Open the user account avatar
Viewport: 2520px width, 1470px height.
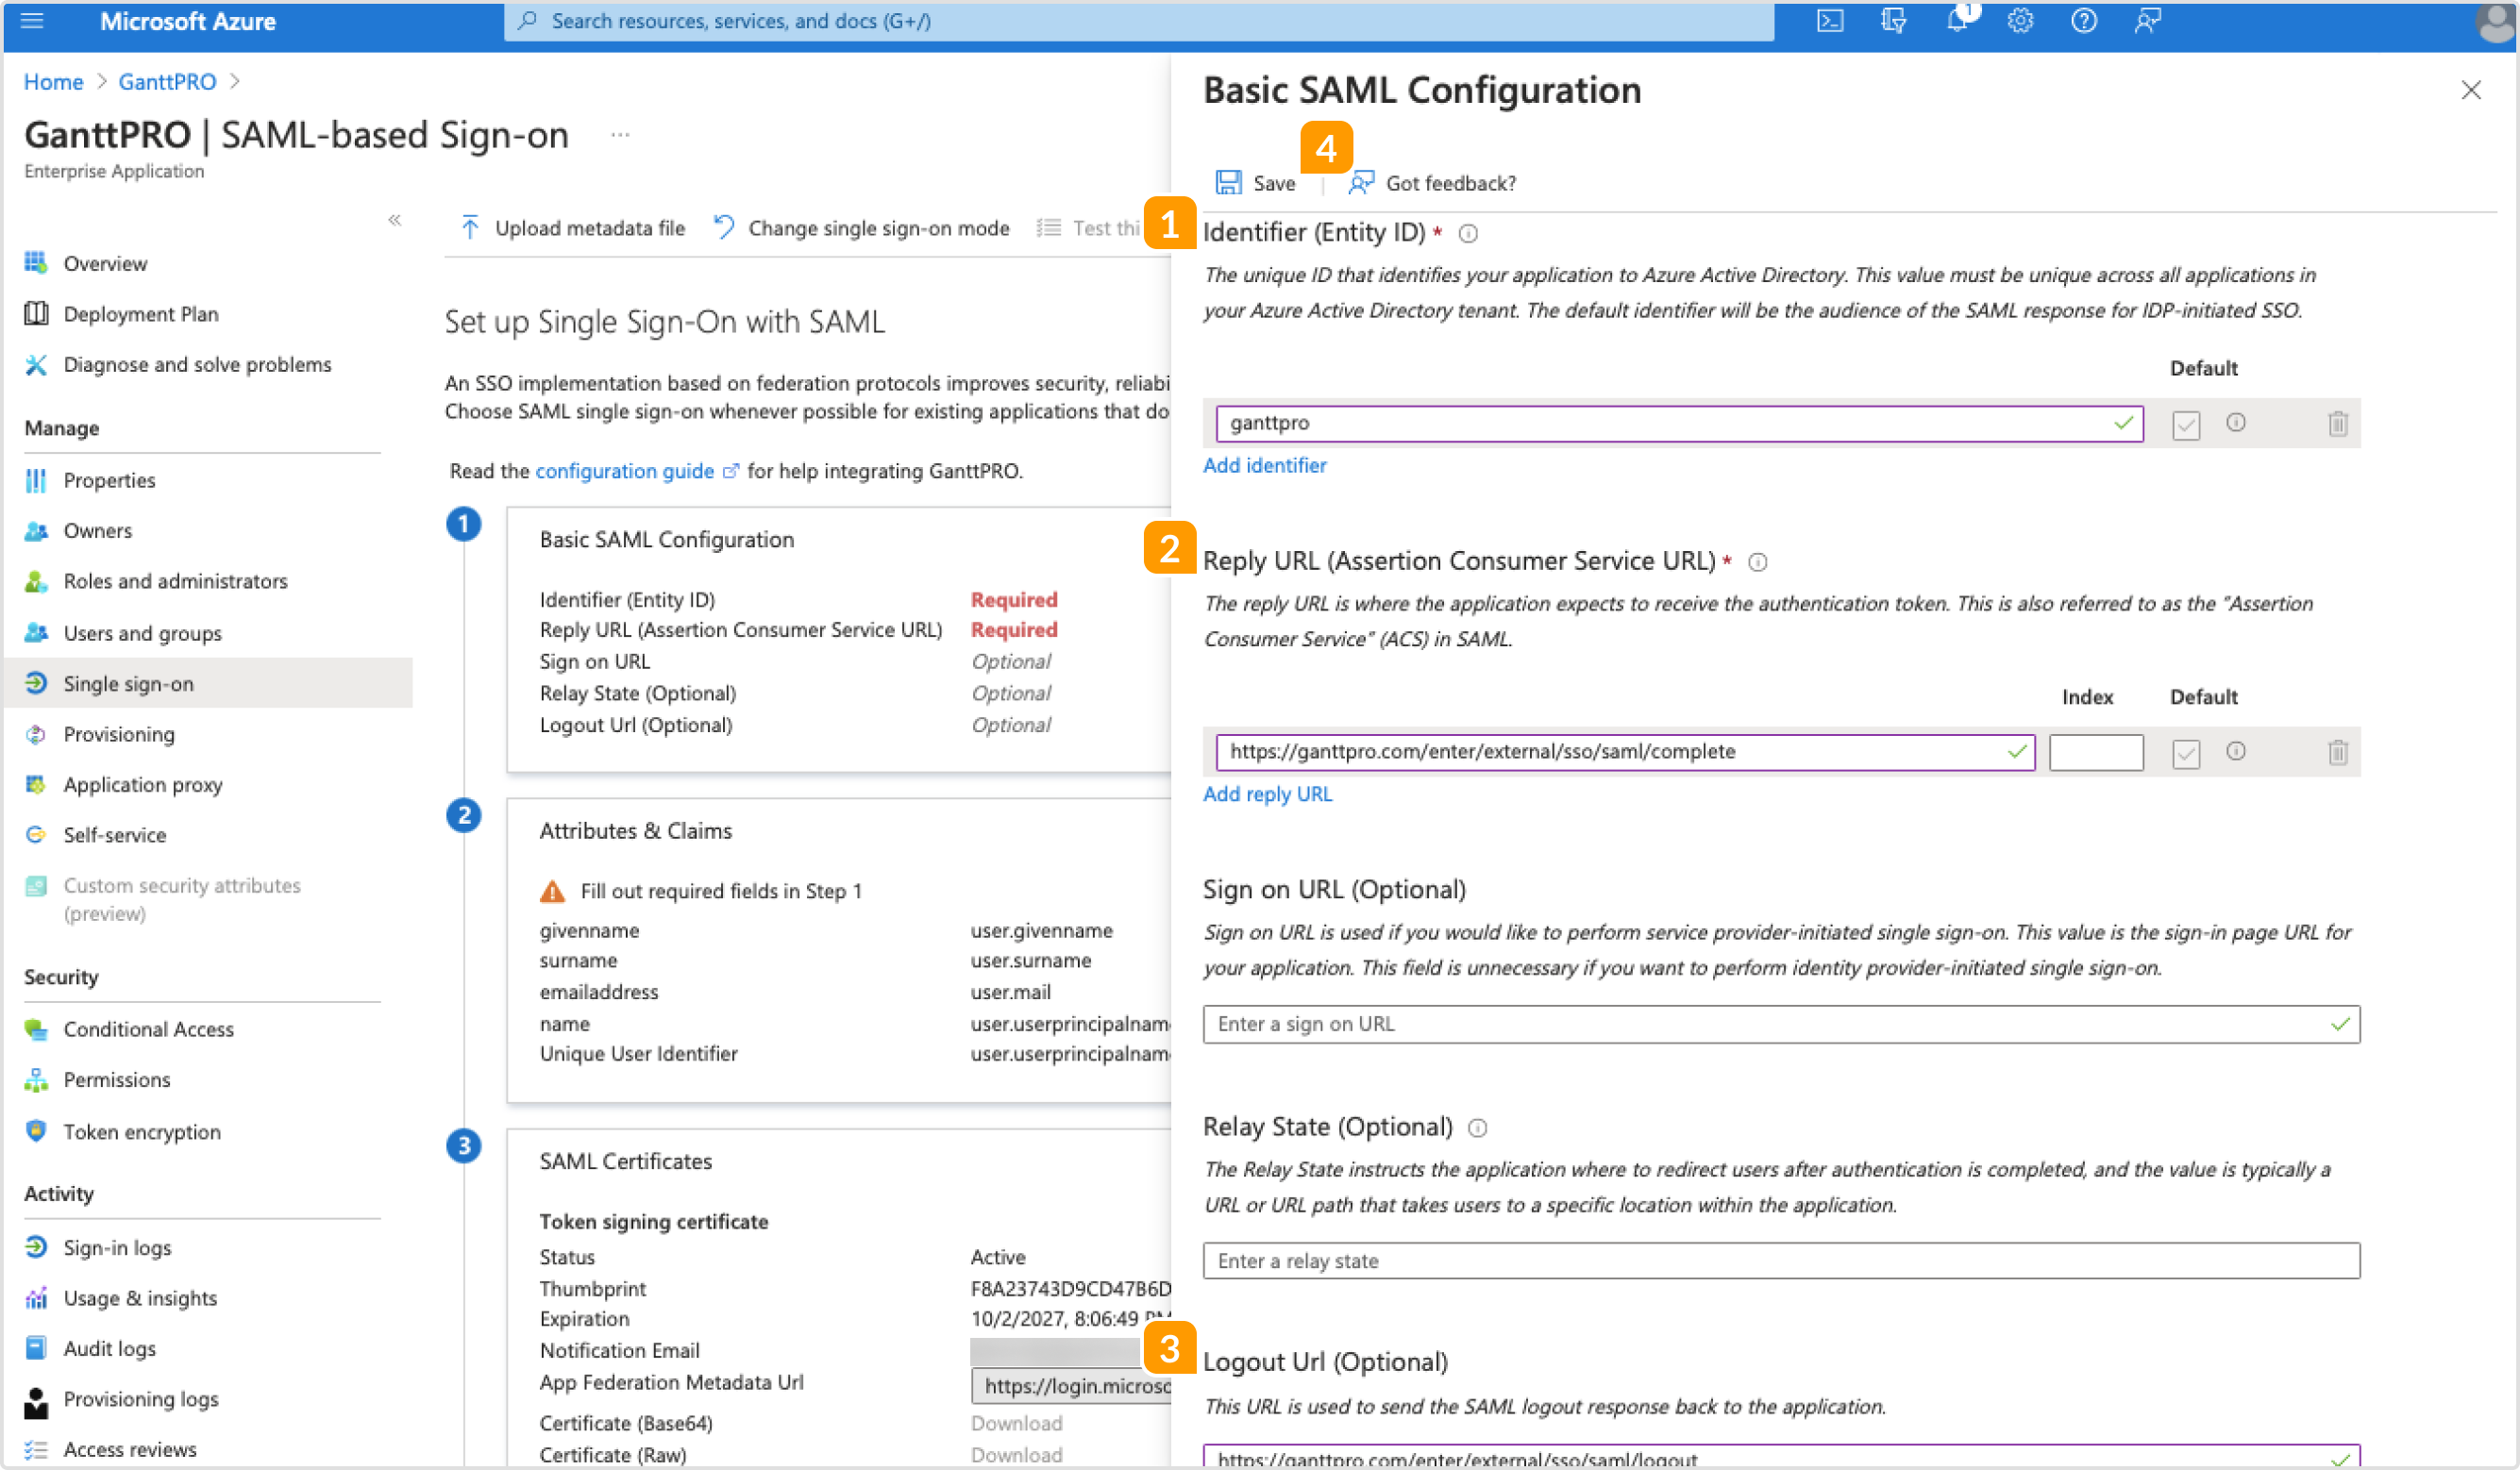tap(2495, 23)
